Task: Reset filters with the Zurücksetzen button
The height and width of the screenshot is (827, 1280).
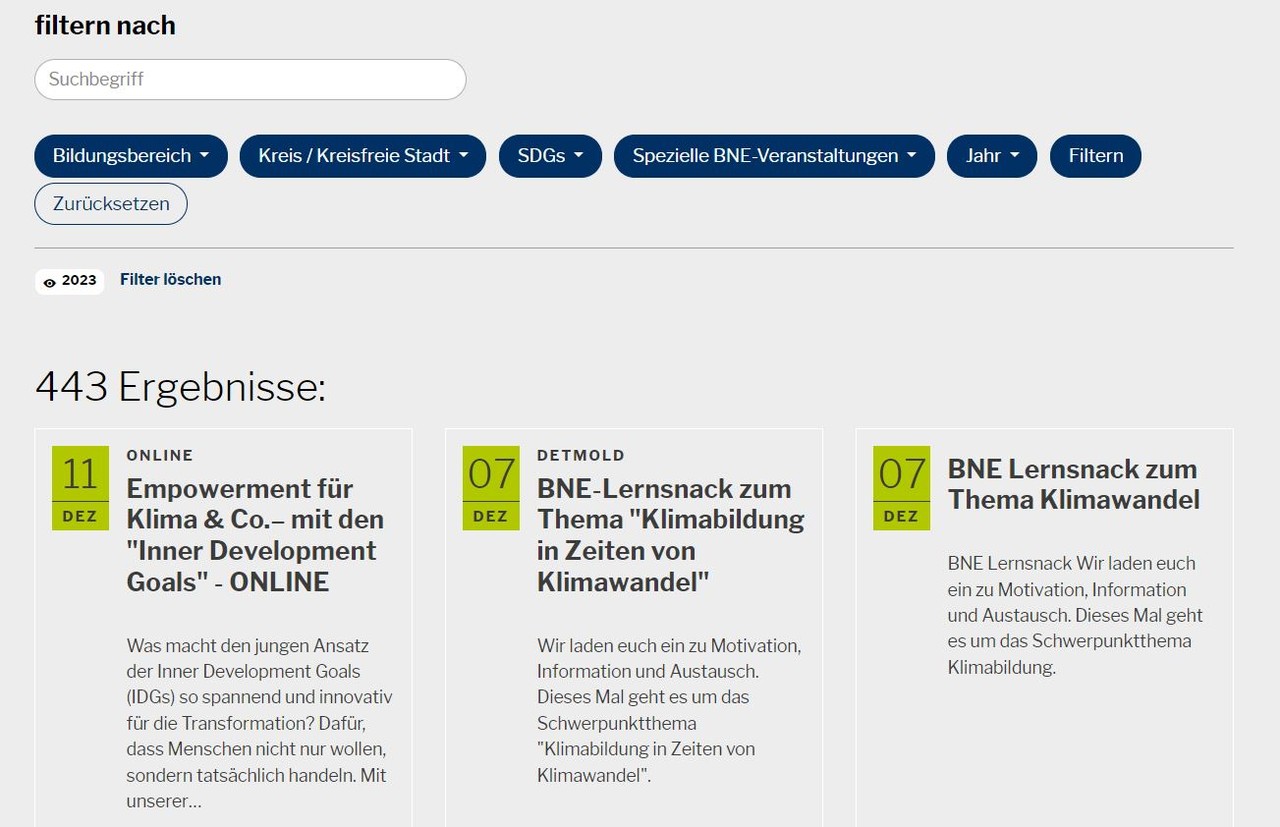Action: (x=111, y=204)
